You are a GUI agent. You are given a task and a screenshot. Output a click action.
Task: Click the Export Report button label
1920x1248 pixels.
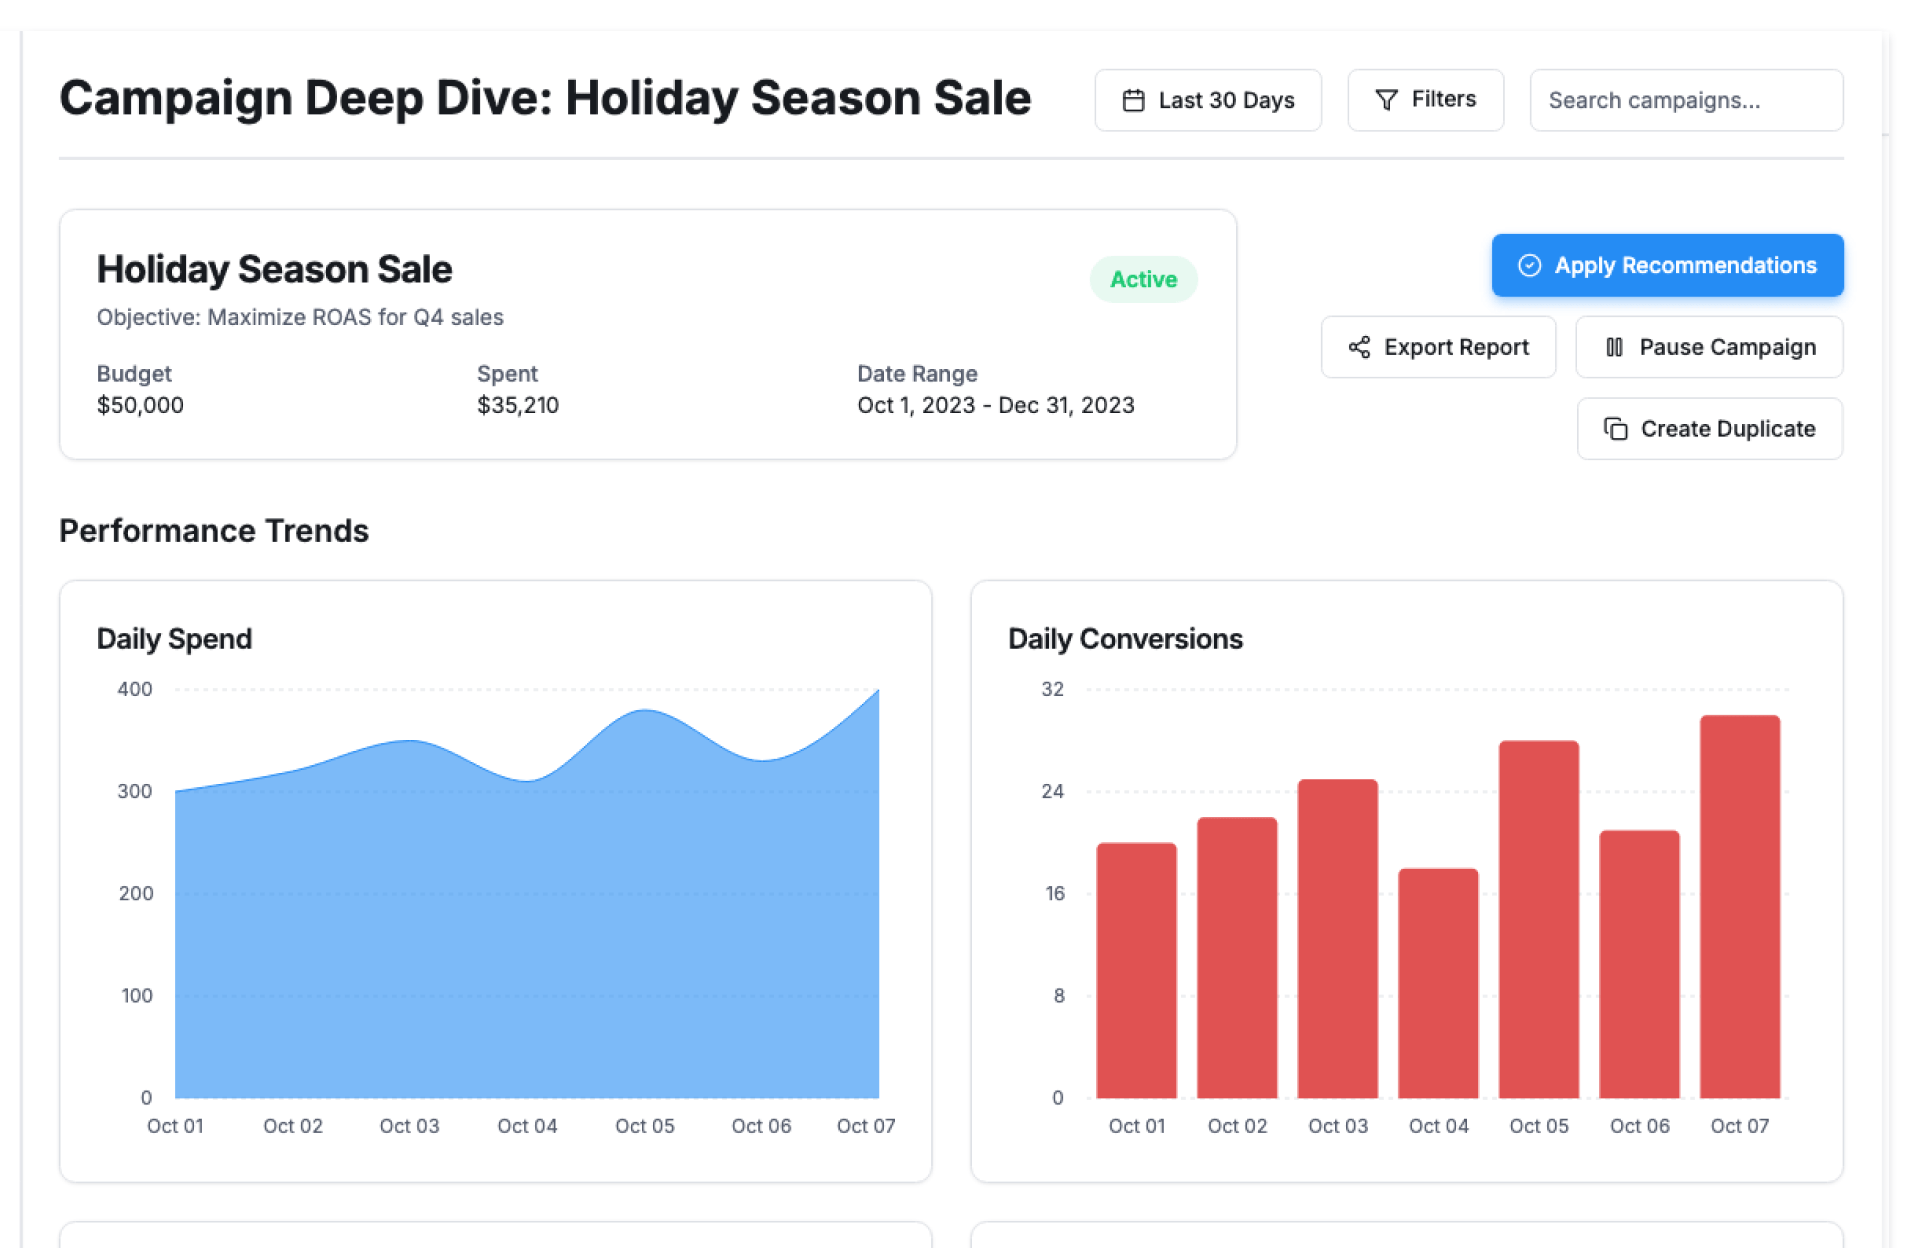pos(1456,347)
